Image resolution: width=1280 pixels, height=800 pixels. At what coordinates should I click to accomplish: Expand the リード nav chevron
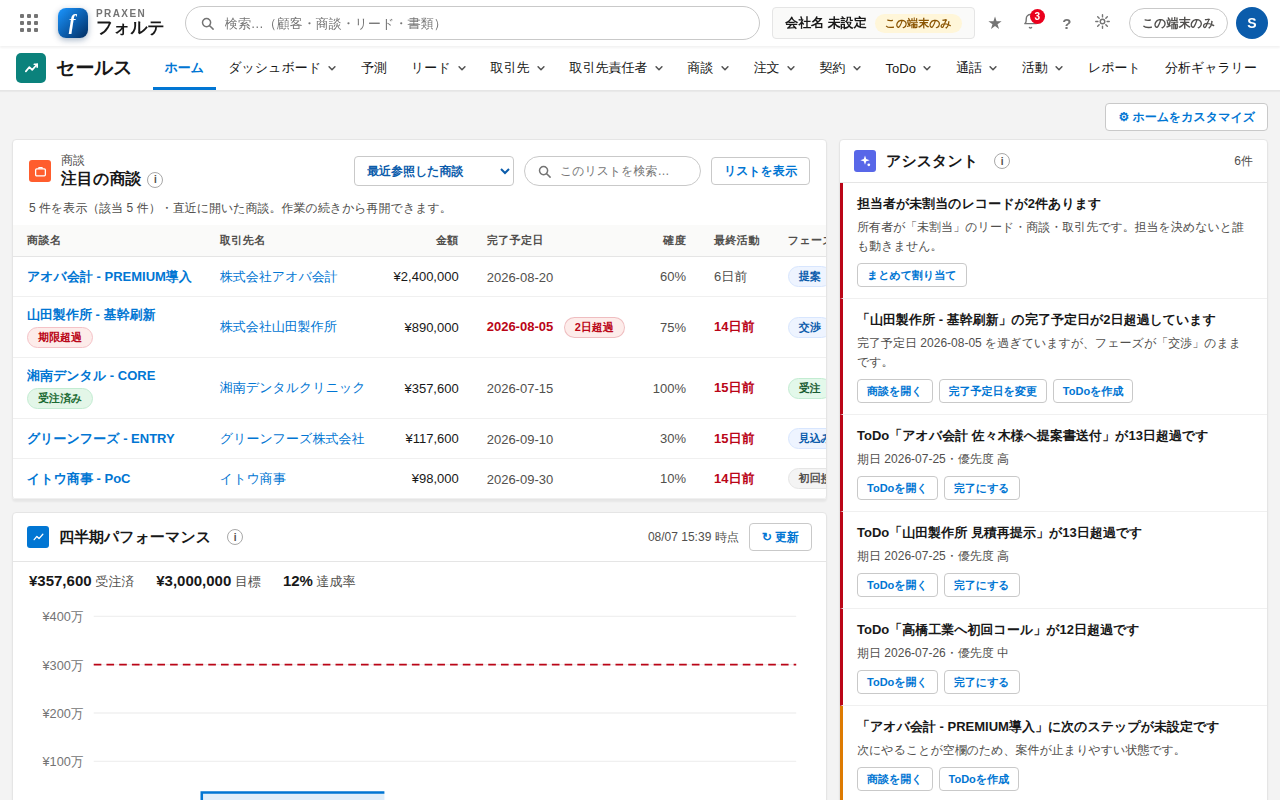pos(462,68)
